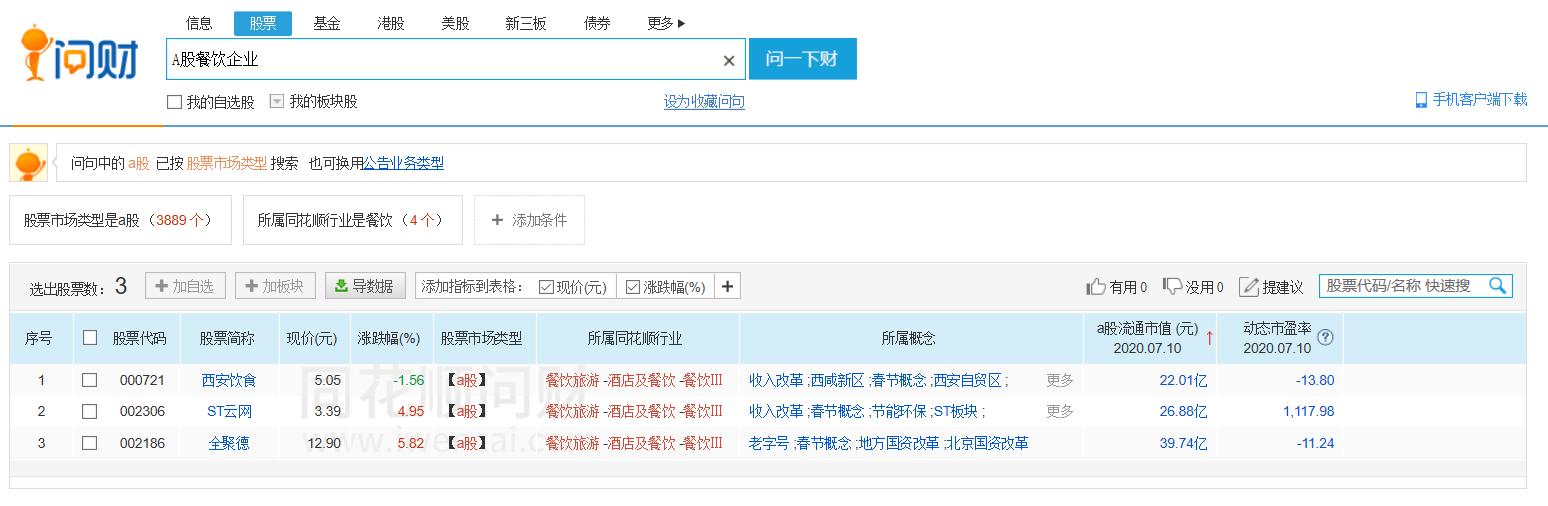This screenshot has height=506, width=1548.
Task: Expand the 更多 top menu
Action: [x=666, y=23]
